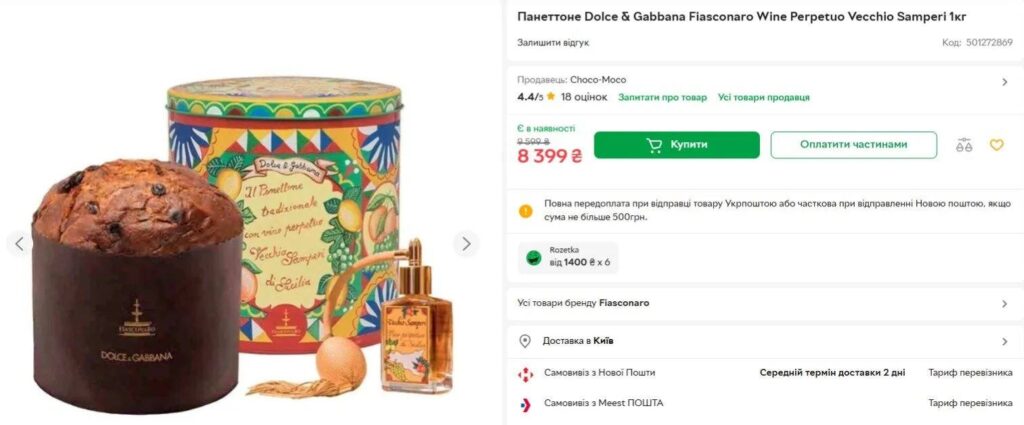Click the Meest Poshta logo icon
The width and height of the screenshot is (1024, 425).
tap(525, 403)
